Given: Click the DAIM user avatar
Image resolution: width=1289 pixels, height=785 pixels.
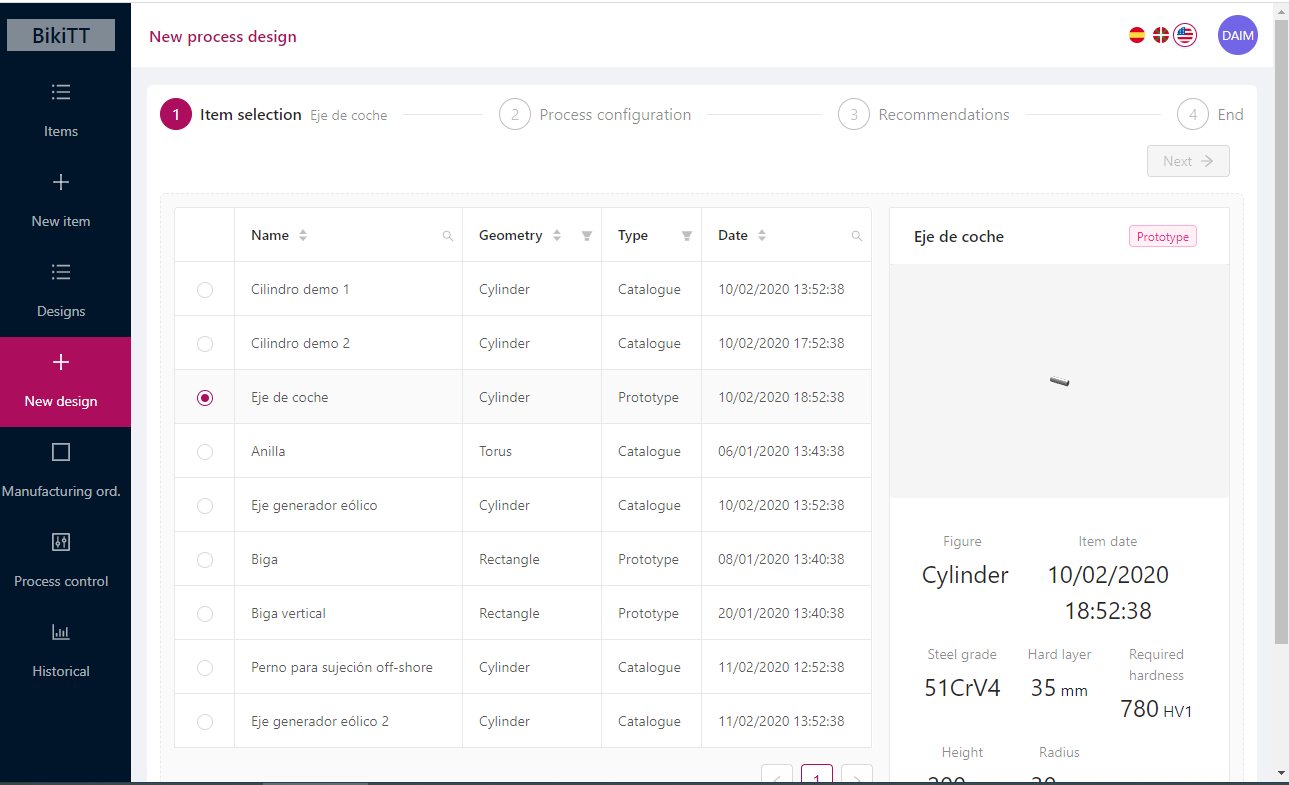Looking at the screenshot, I should (1237, 36).
